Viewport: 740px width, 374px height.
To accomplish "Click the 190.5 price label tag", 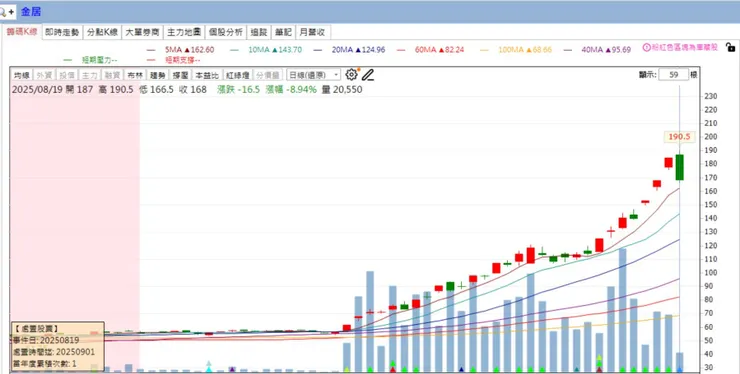I will pos(679,136).
